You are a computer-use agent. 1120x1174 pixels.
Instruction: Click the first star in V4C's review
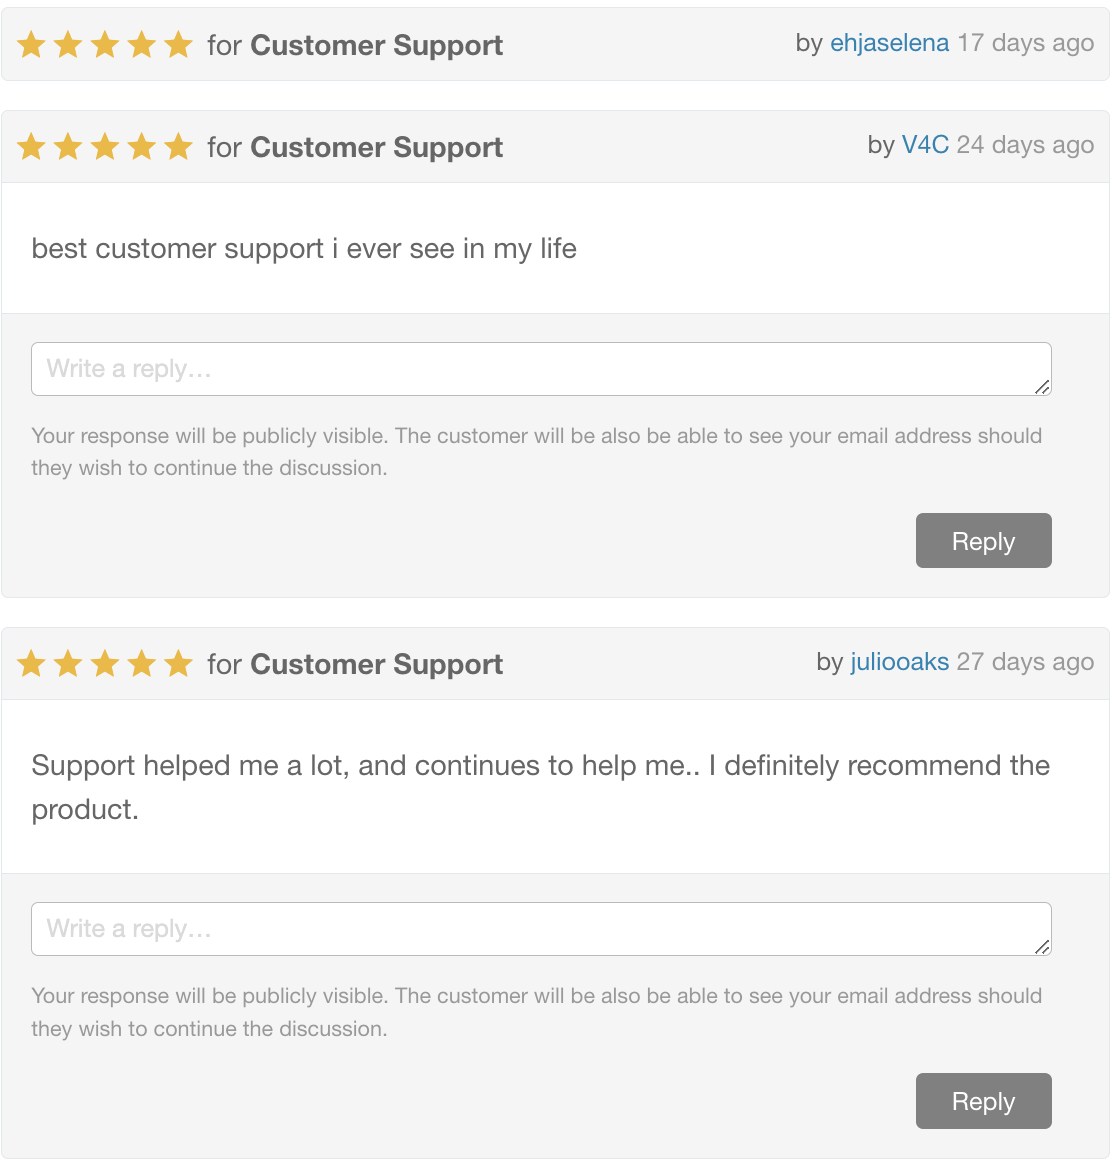32,147
